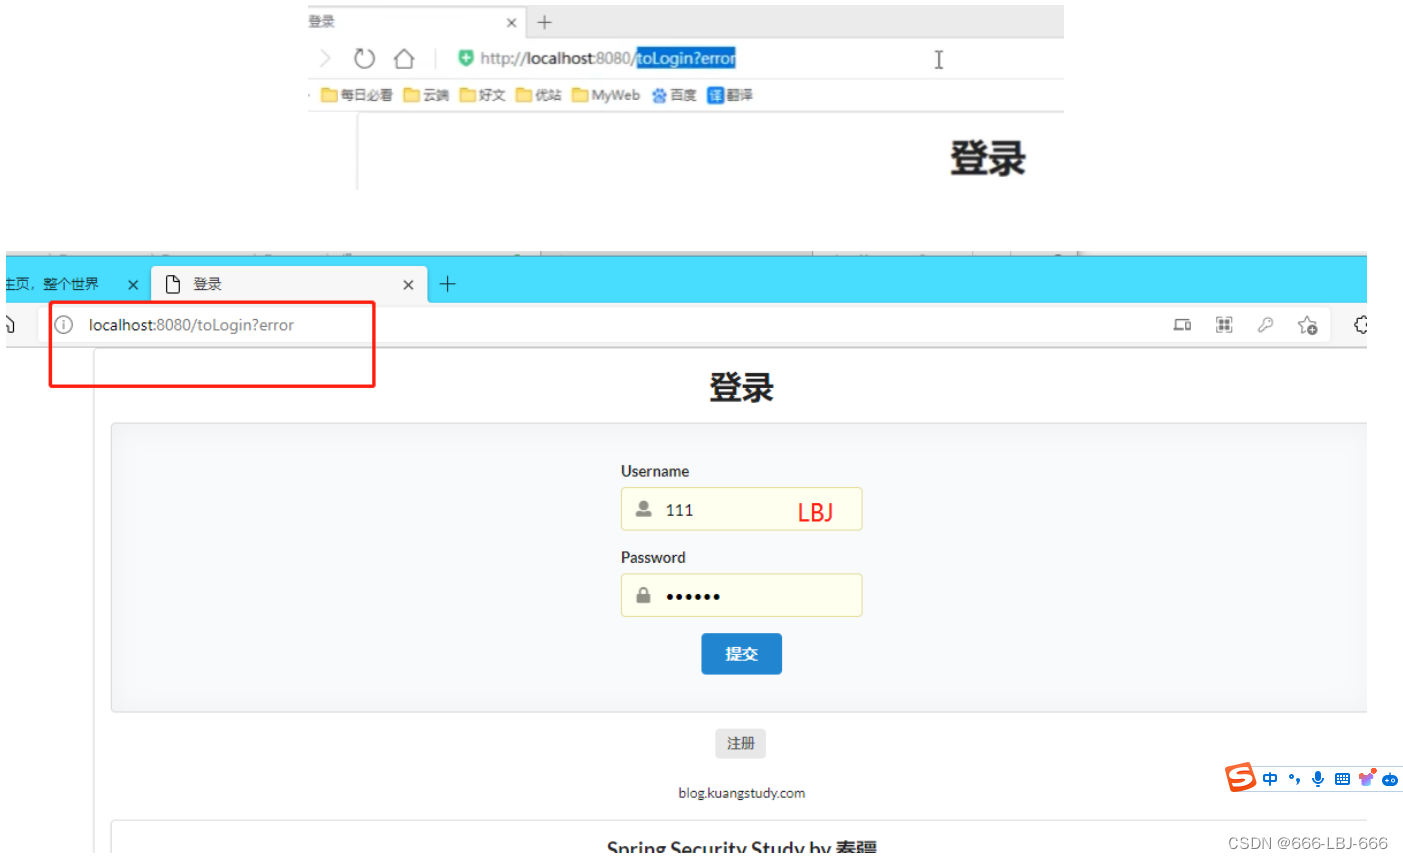Viewport: 1403px width, 859px height.
Task: Open new tab in upper browser window
Action: pos(545,22)
